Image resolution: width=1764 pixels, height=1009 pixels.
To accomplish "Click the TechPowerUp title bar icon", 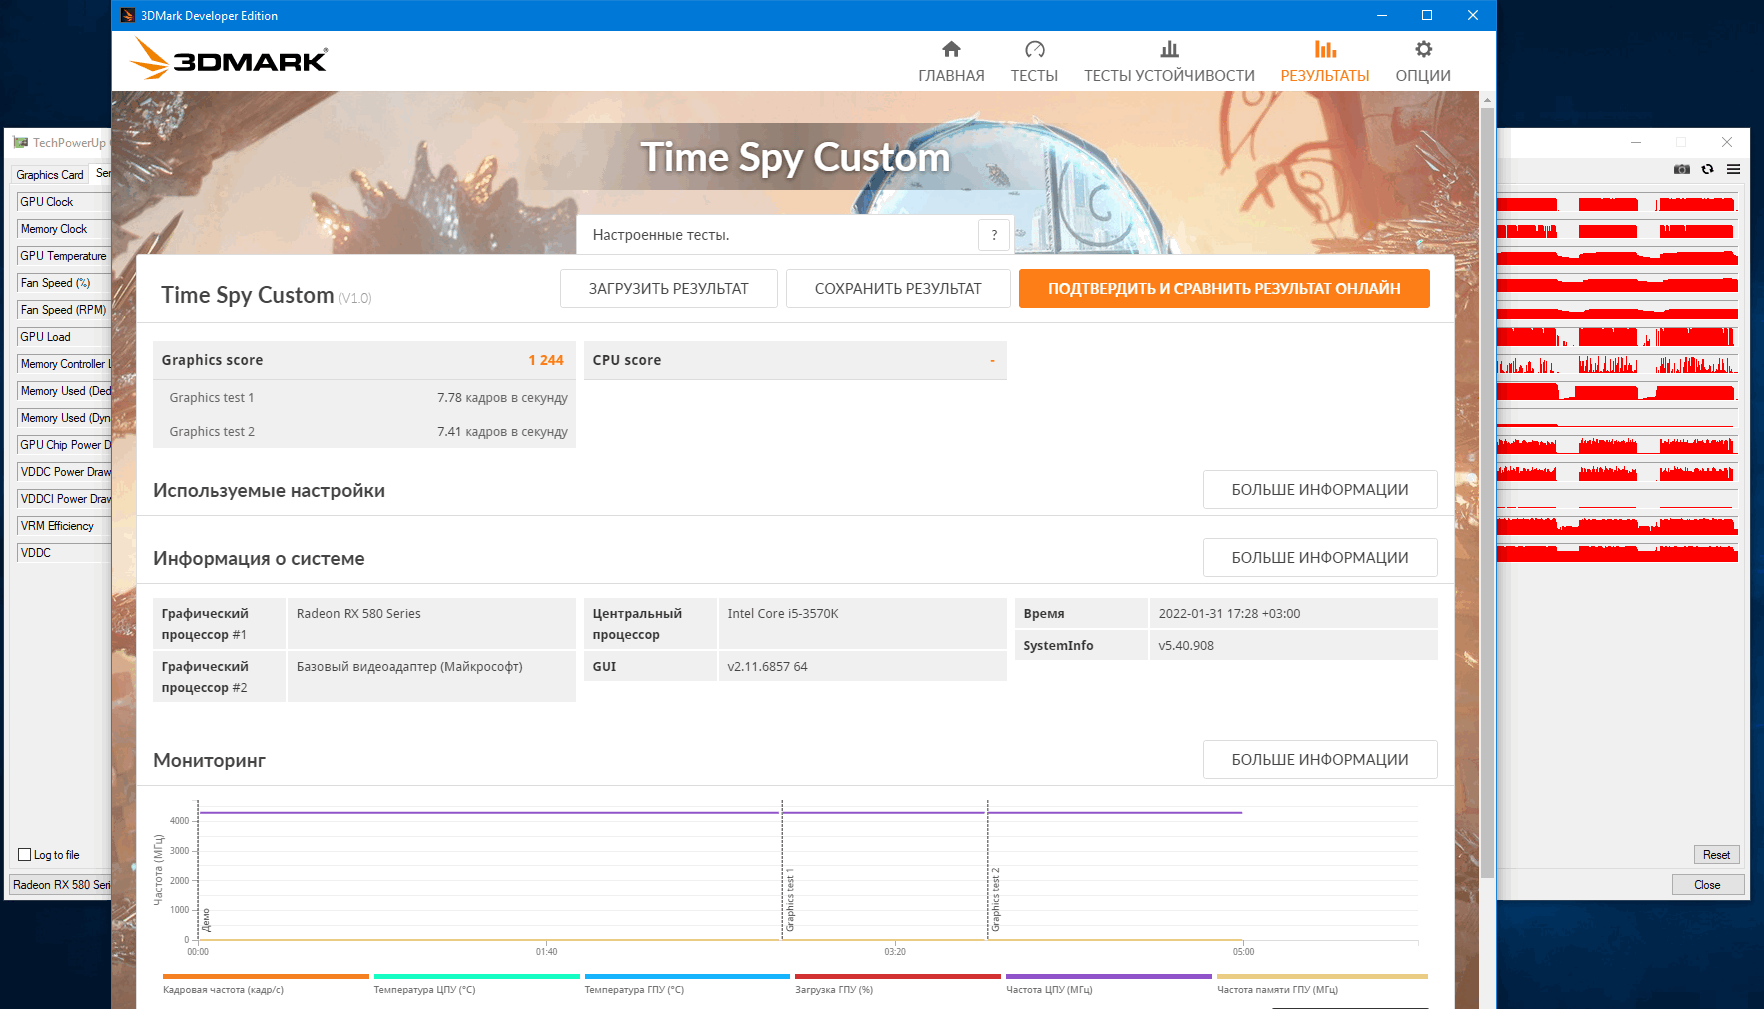I will [20, 143].
